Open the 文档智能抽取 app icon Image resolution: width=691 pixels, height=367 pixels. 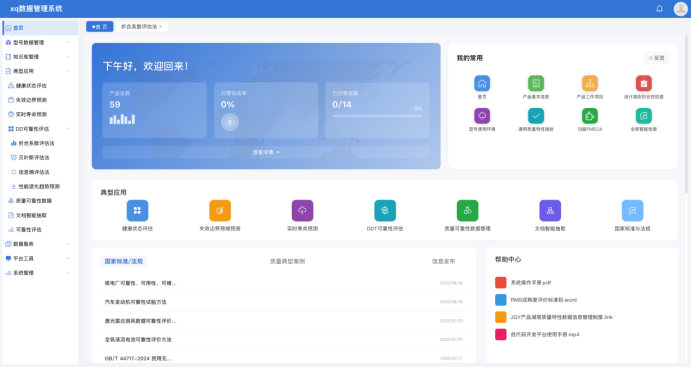550,211
